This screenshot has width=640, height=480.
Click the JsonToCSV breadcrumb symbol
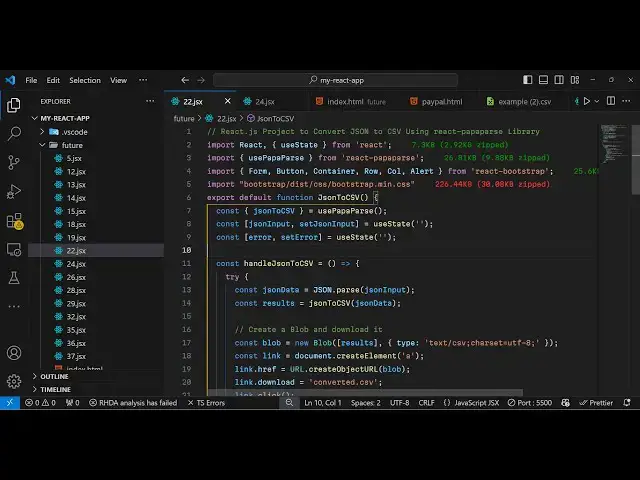click(271, 118)
